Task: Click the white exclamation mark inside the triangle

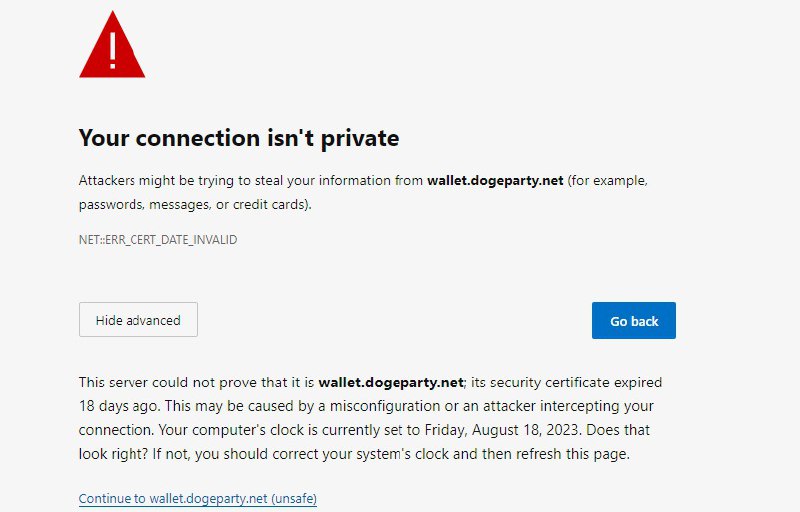Action: pyautogui.click(x=113, y=48)
